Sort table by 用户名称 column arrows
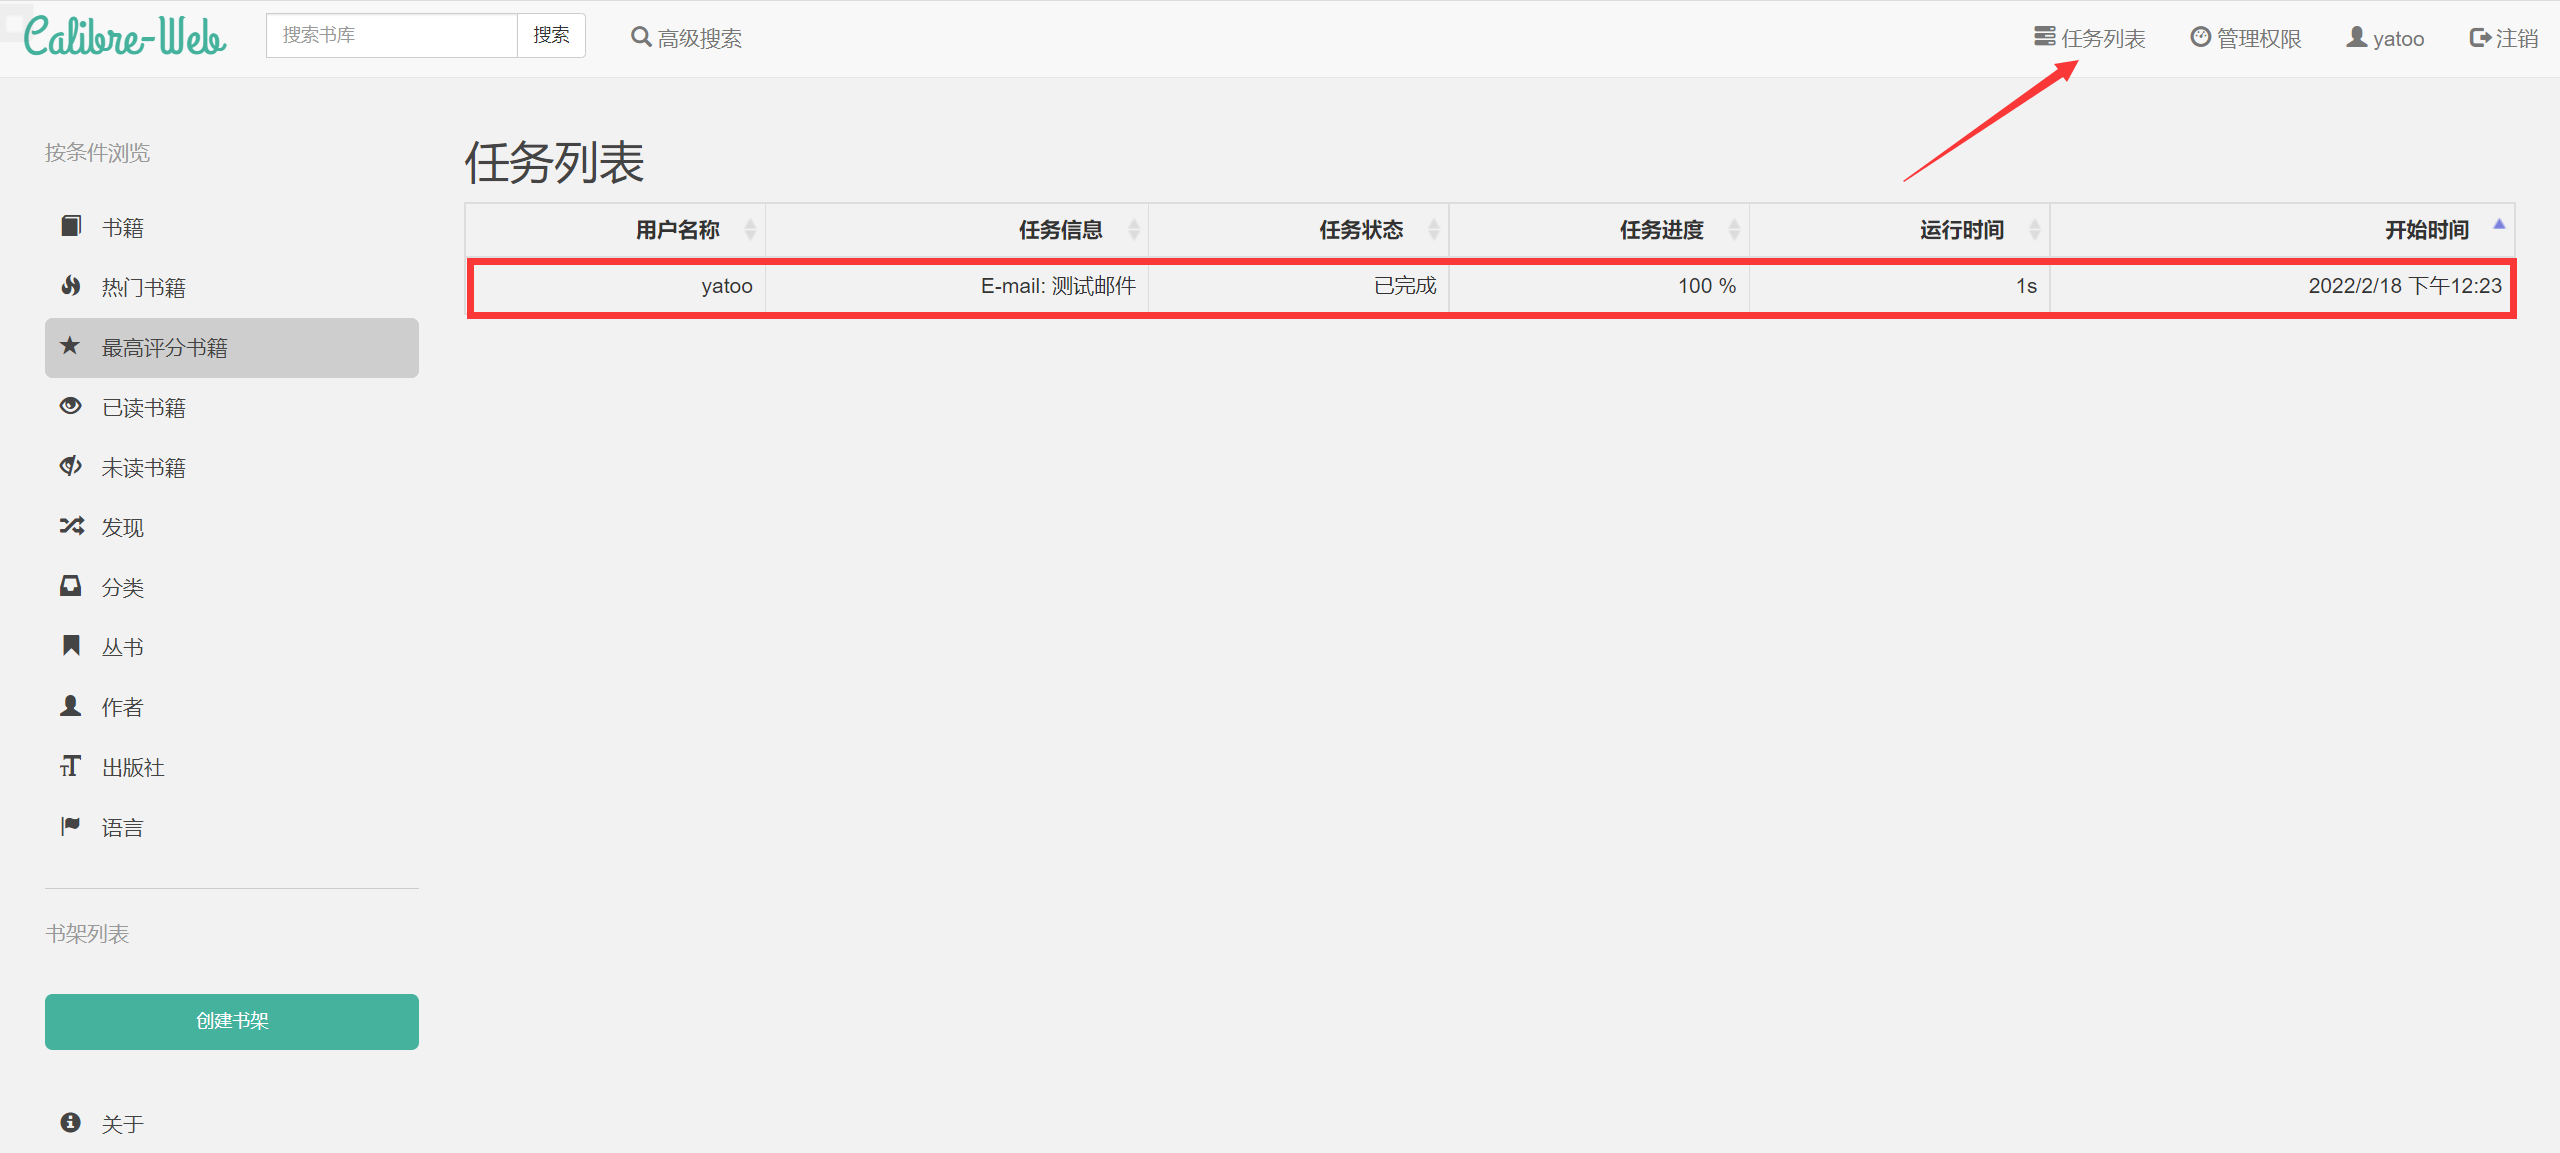The image size is (2560, 1153). tap(750, 231)
